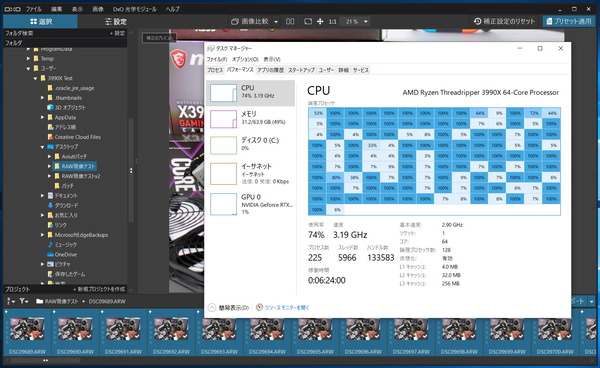Expand the Aviutlバッチ folder
Image resolution: width=600 pixels, height=368 pixels.
coord(49,156)
